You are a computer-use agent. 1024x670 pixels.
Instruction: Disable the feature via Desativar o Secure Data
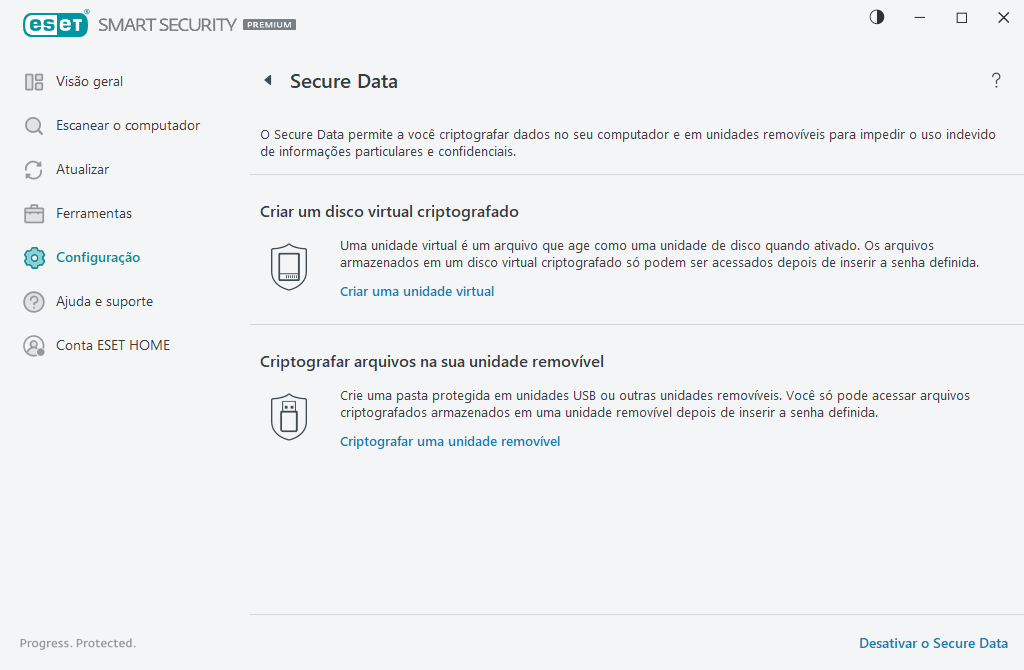coord(933,643)
